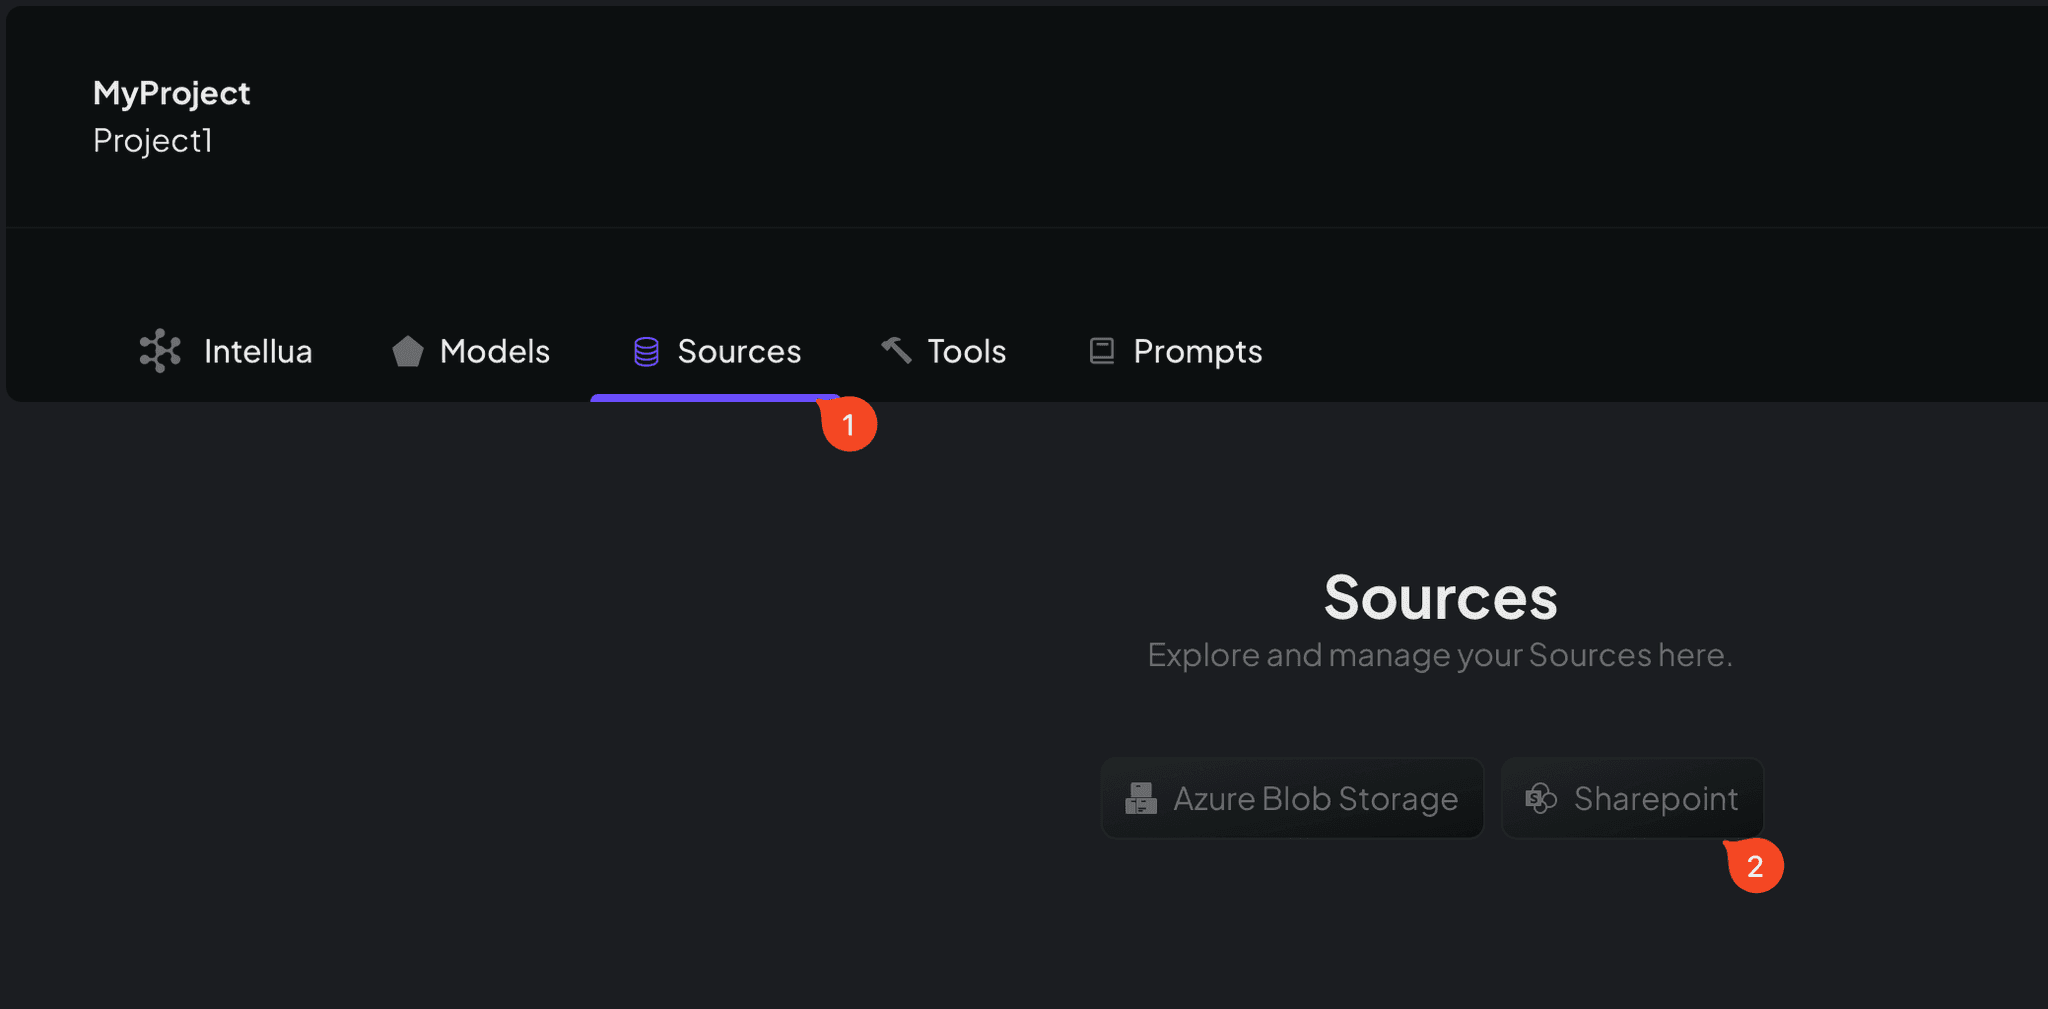2048x1009 pixels.
Task: Click the MyProject title
Action: tap(171, 93)
